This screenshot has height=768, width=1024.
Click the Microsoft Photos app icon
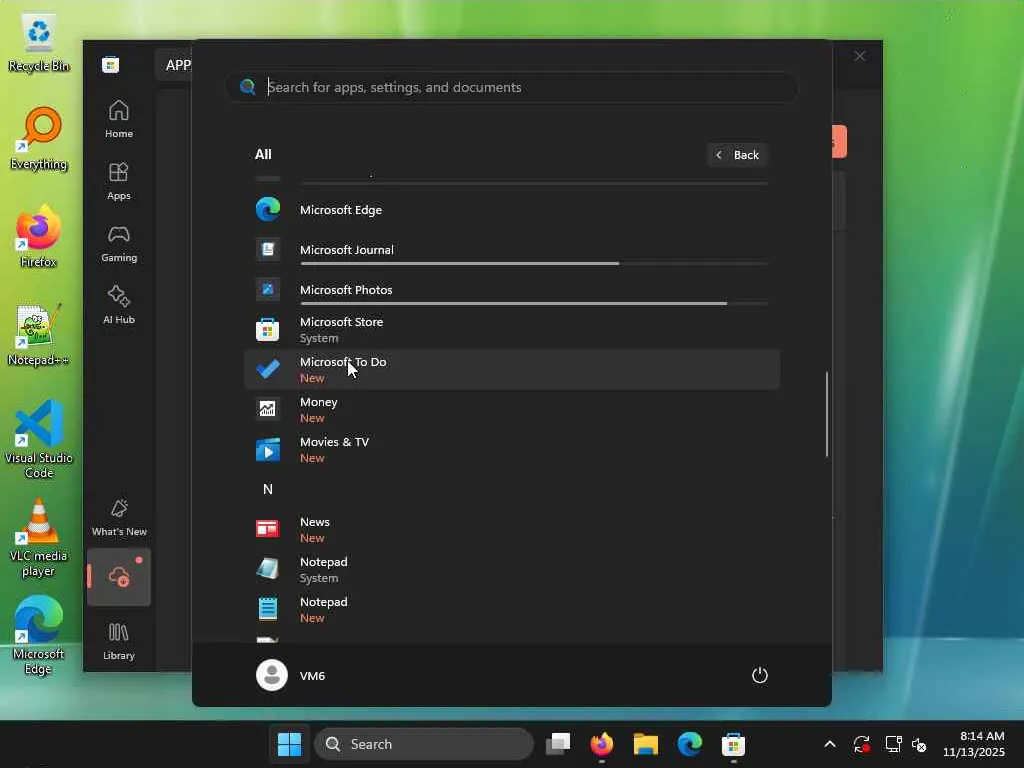coord(268,289)
